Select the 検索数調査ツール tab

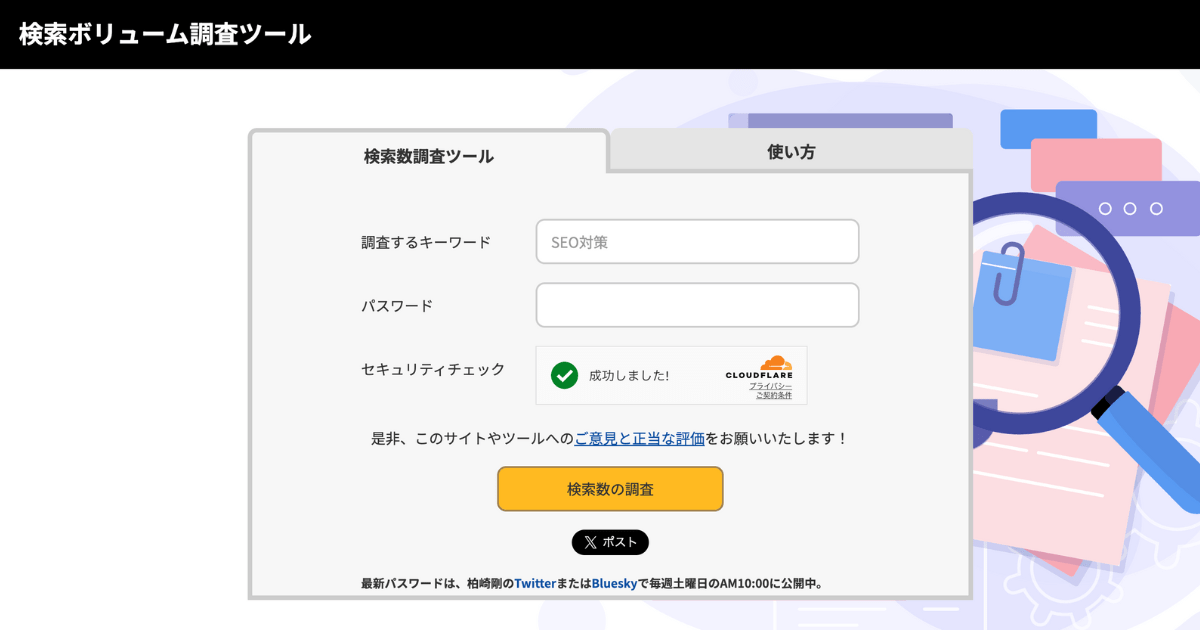(x=428, y=155)
